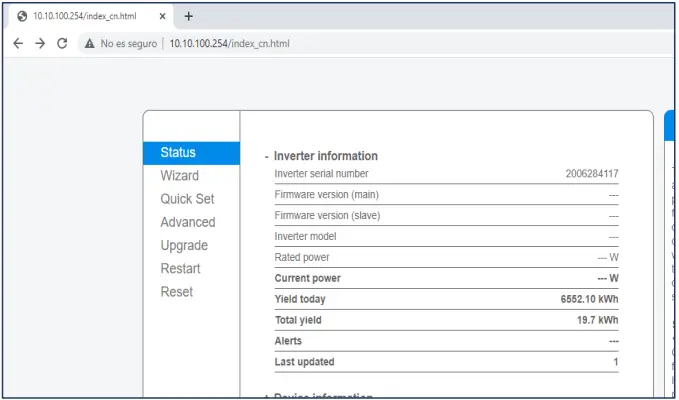This screenshot has width=679, height=400.
Task: Collapse the Inverter information section
Action: click(x=267, y=157)
